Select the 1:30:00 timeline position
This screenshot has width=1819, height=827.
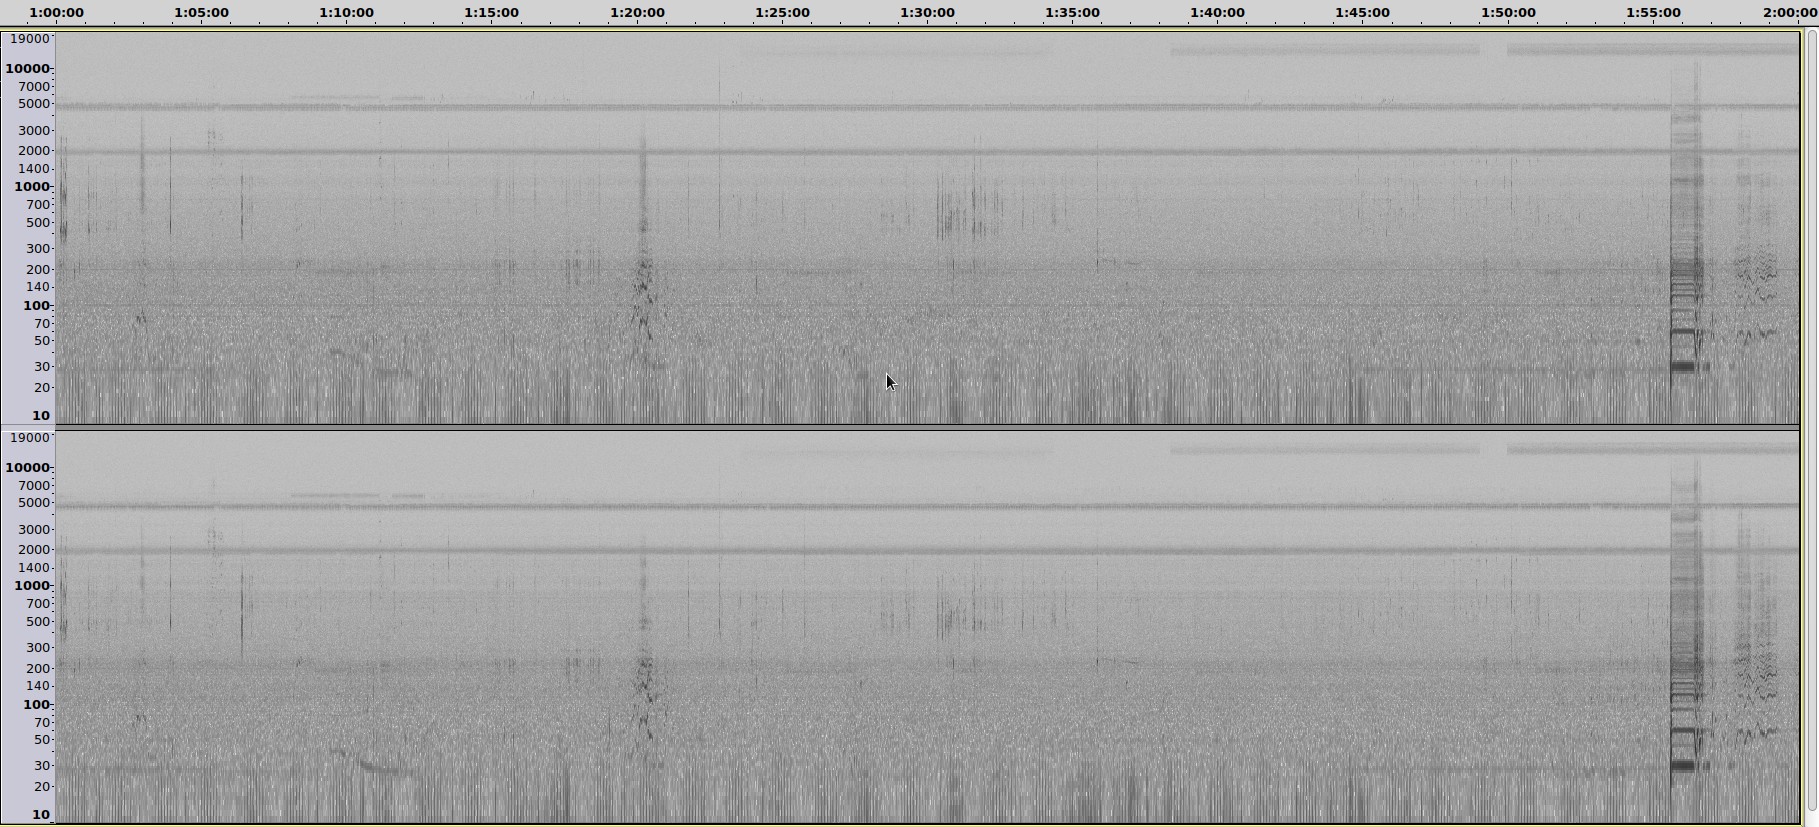click(x=927, y=13)
